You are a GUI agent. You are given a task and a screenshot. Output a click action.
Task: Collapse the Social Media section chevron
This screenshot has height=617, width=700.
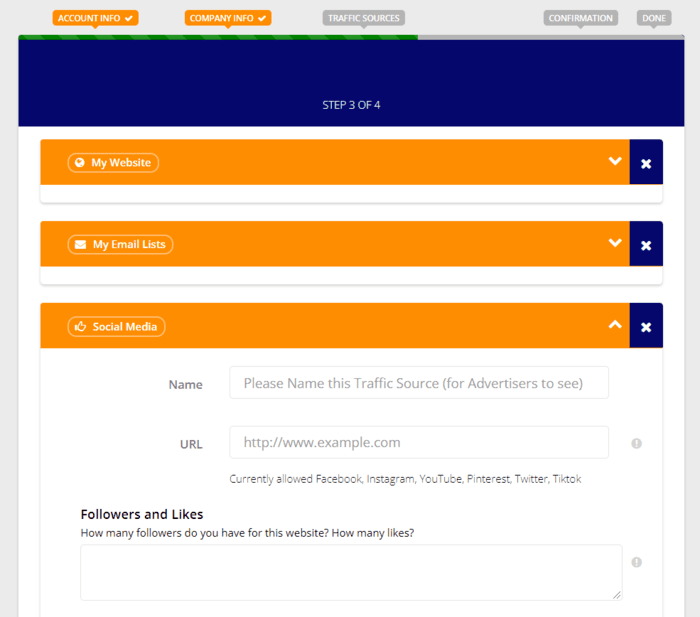point(615,325)
